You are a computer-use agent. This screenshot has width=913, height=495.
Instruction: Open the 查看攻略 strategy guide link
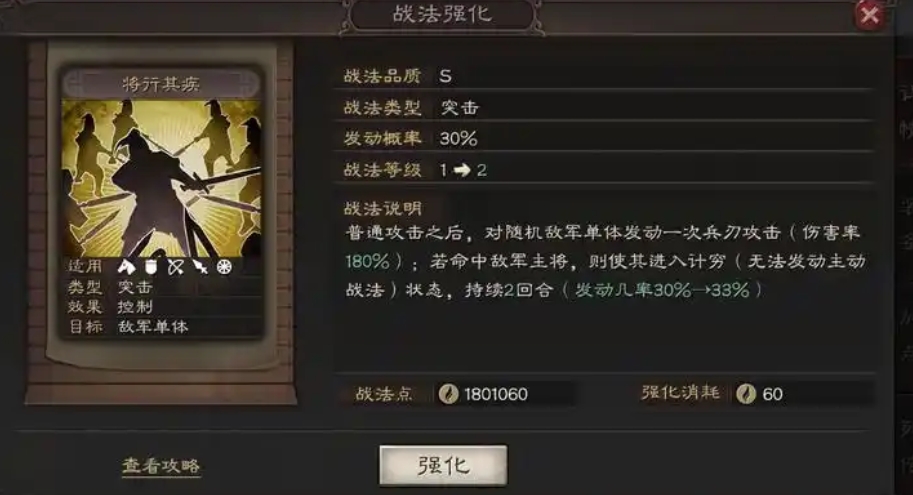click(x=161, y=466)
